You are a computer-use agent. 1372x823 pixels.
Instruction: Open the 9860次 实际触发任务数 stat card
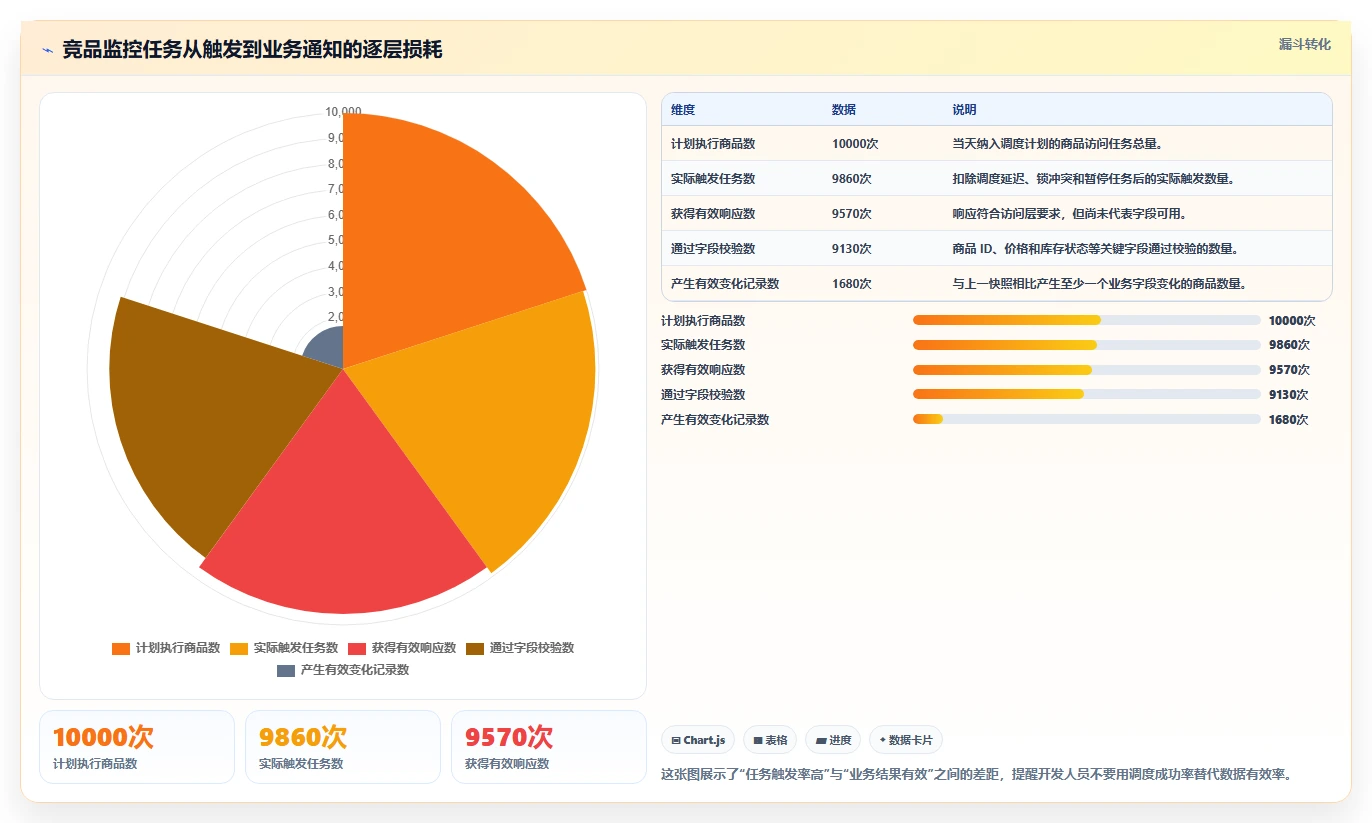pos(343,747)
